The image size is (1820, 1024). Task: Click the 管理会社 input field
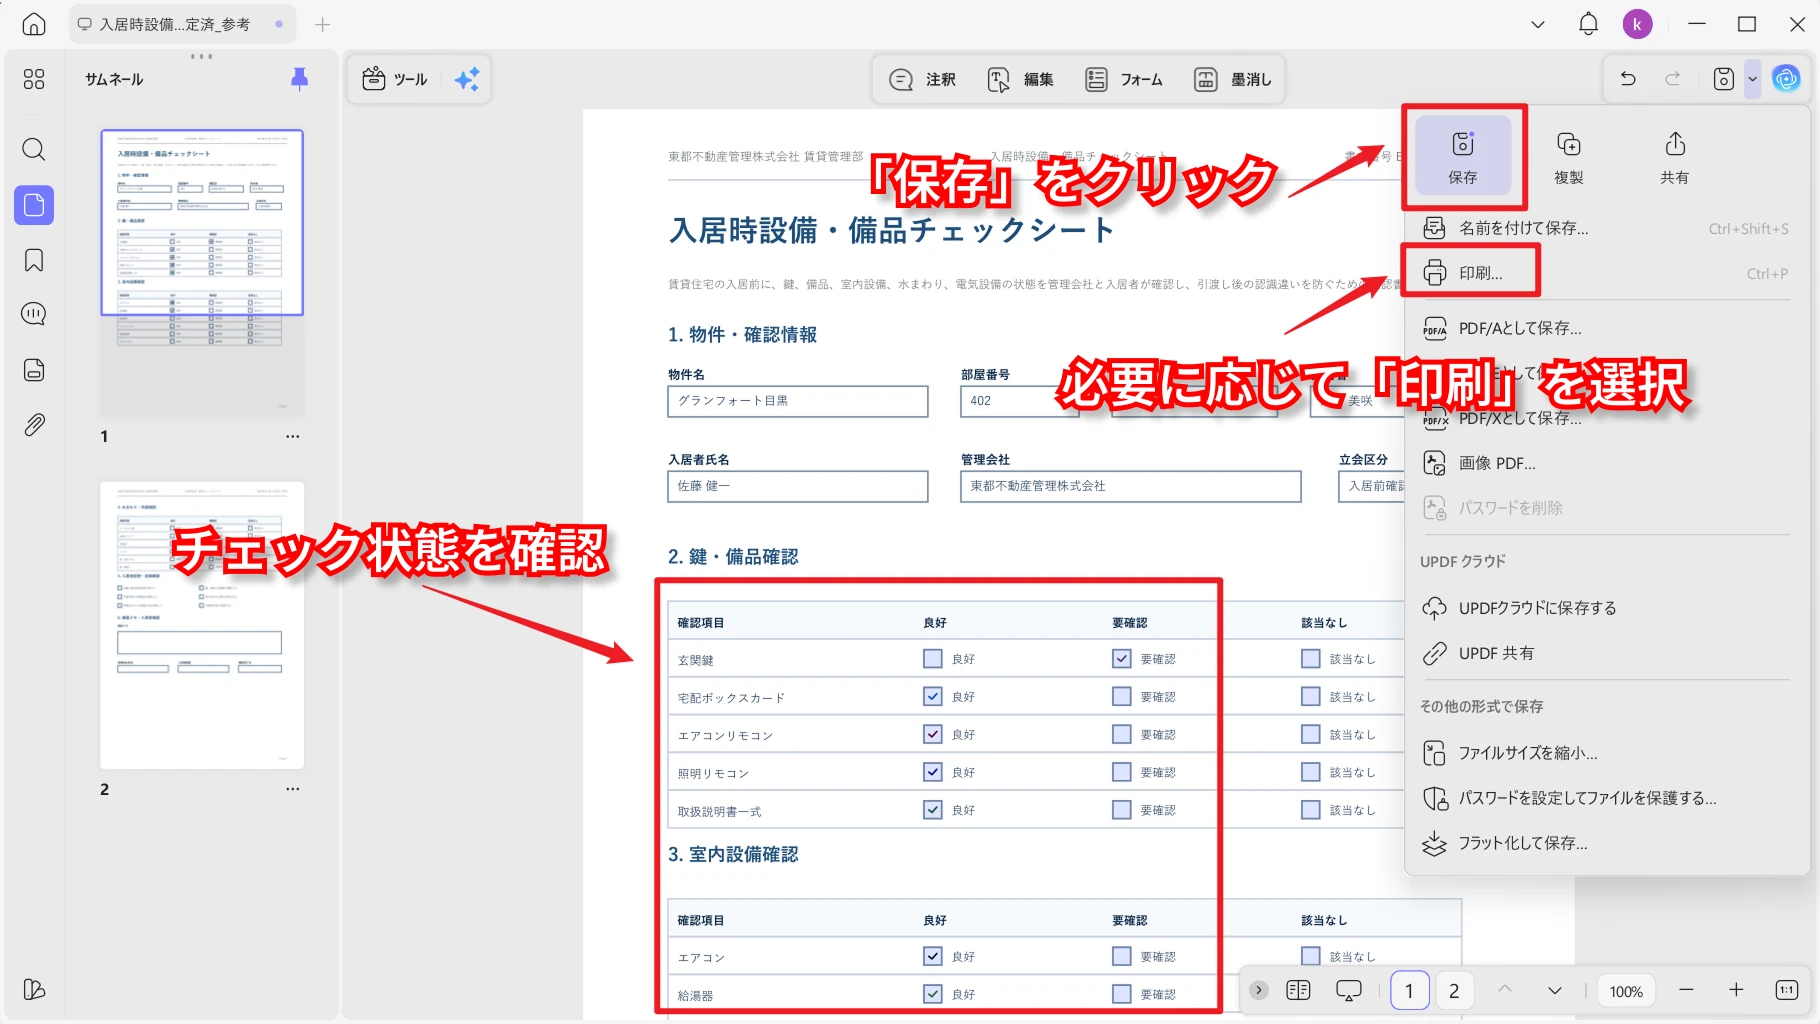pyautogui.click(x=1131, y=486)
